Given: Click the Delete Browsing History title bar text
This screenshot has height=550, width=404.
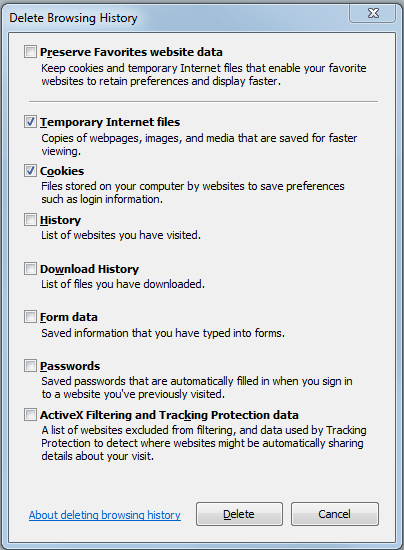Looking at the screenshot, I should [x=73, y=18].
